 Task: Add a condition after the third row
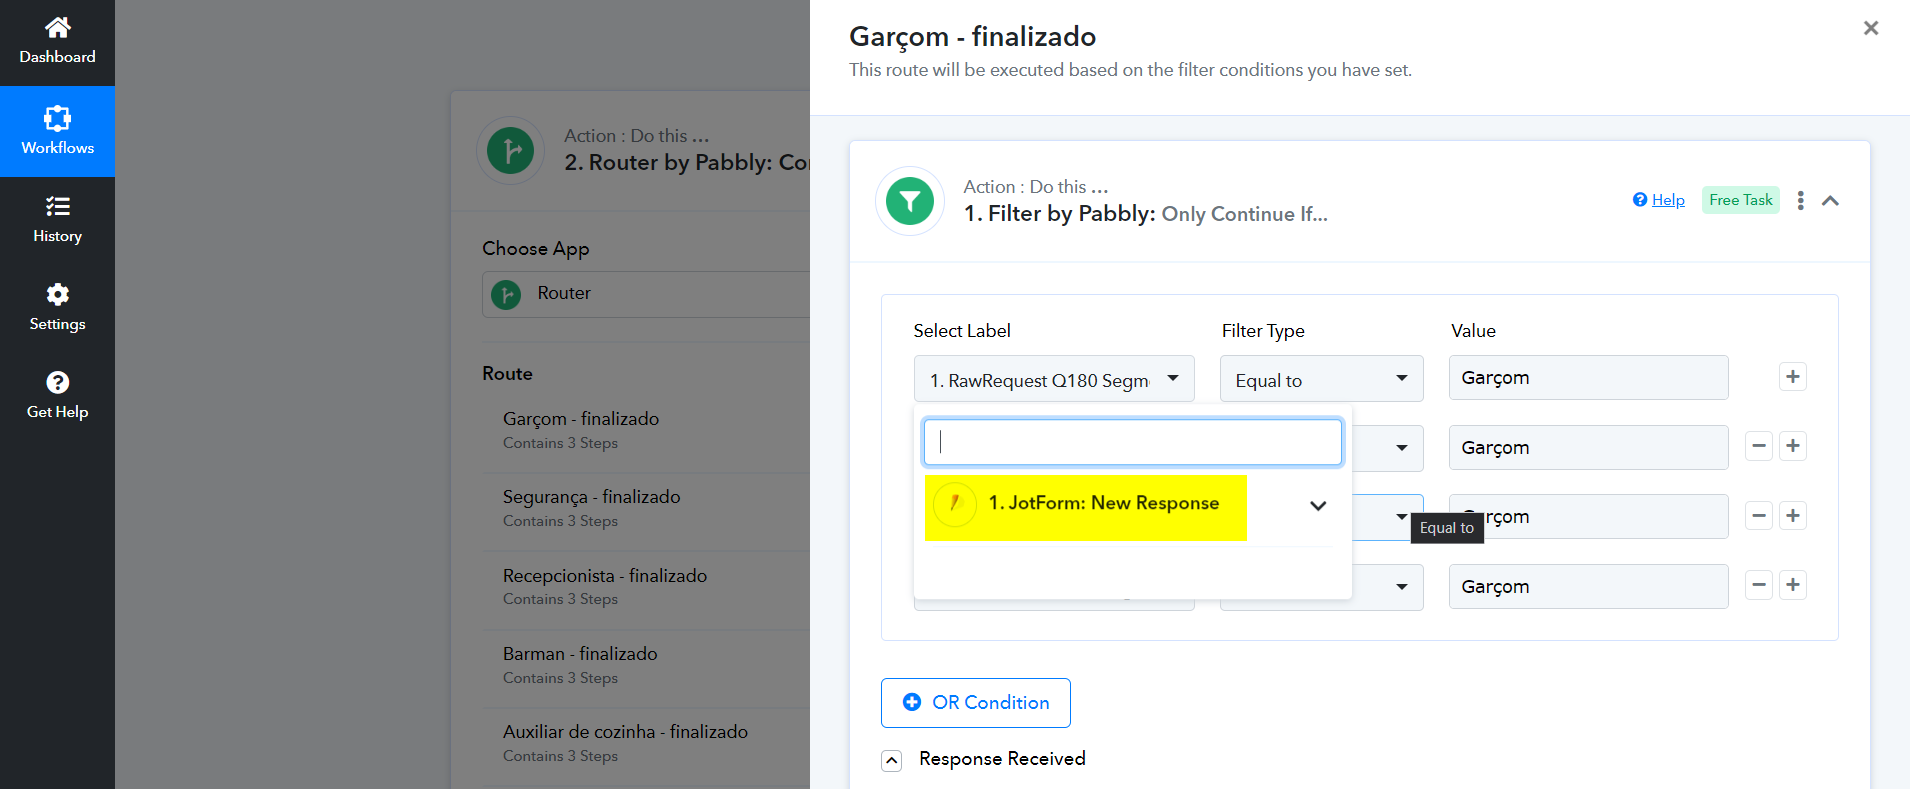[1793, 516]
